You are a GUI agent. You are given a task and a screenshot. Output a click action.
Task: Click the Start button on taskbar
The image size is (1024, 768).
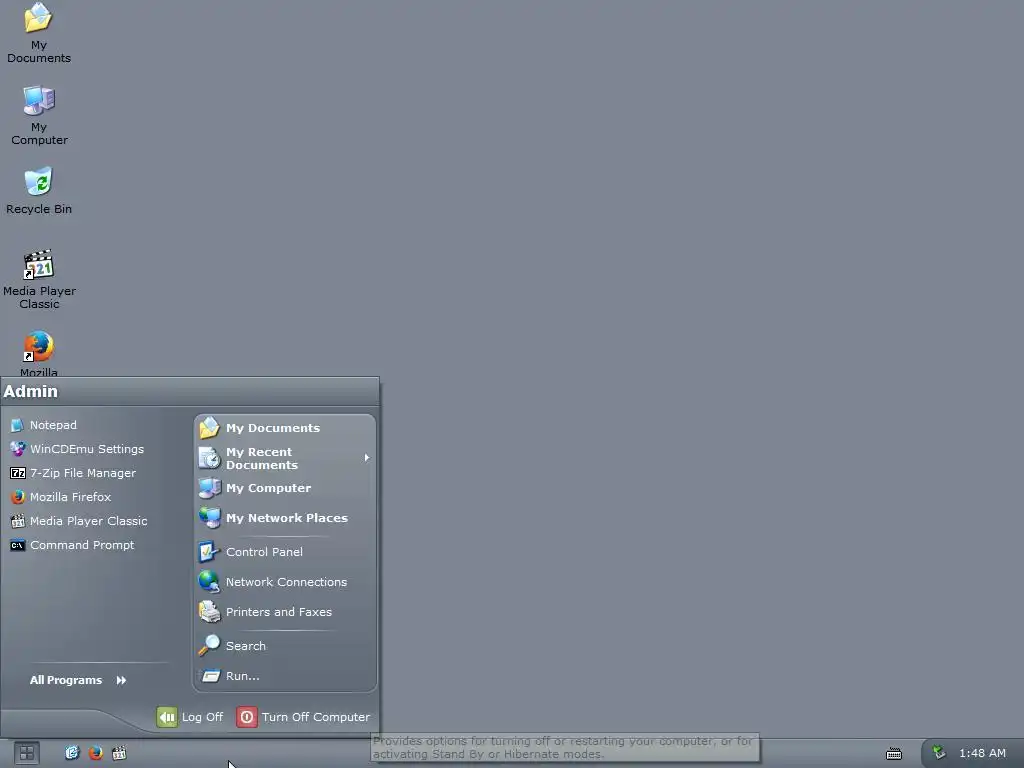tap(26, 754)
